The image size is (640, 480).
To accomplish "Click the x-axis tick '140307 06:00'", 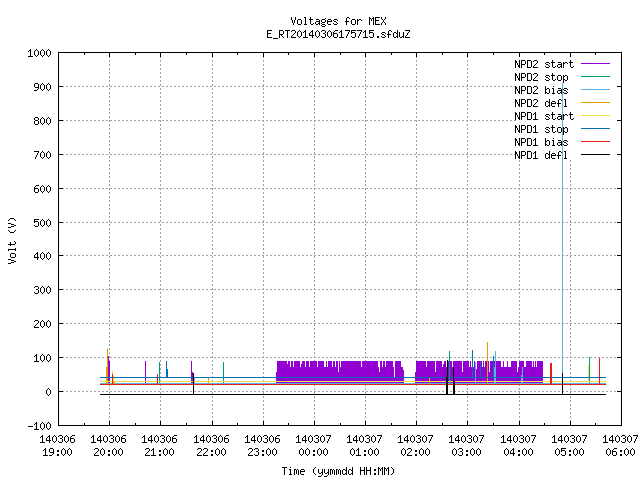I will pos(620,446).
